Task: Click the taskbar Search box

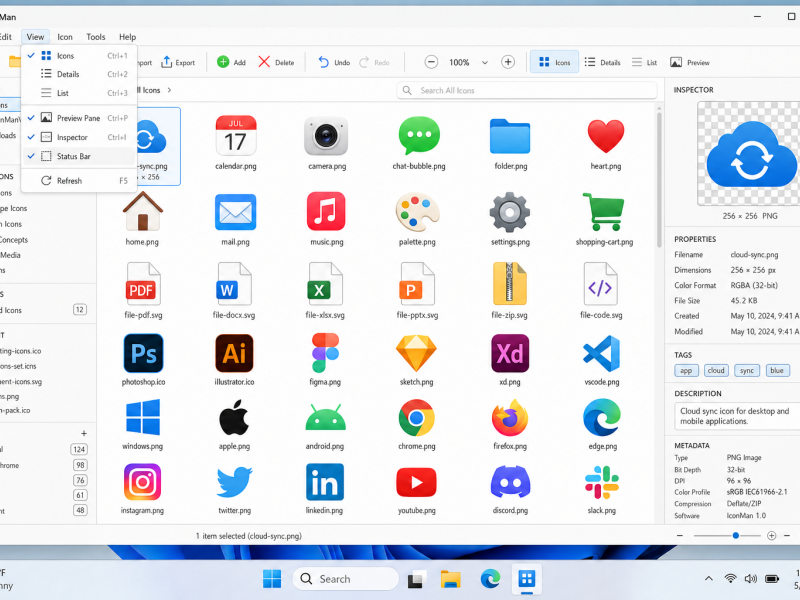Action: tap(345, 579)
